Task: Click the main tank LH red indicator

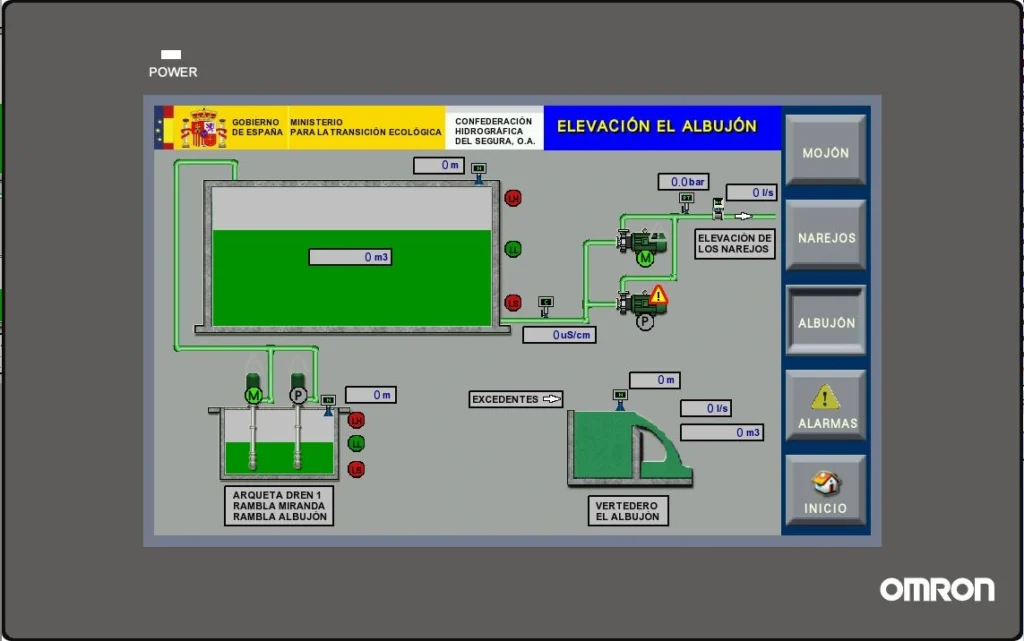Action: click(x=513, y=198)
